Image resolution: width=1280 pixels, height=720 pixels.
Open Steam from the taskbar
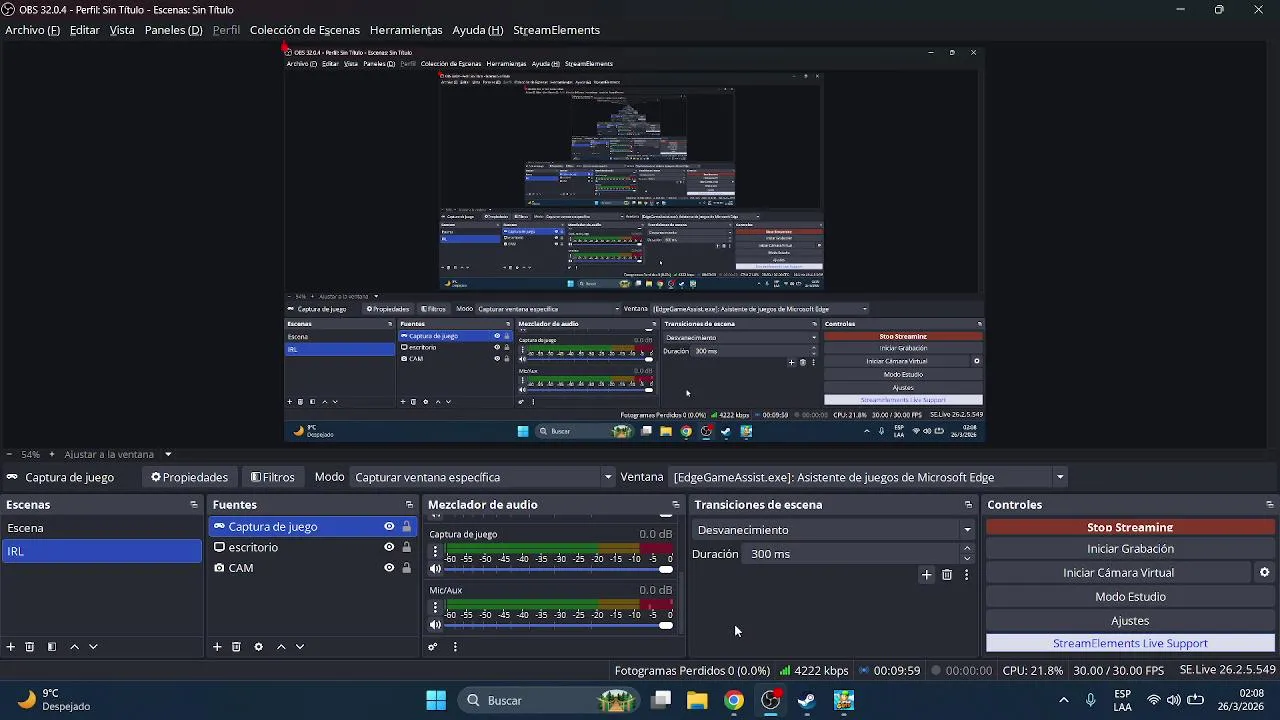pos(807,700)
